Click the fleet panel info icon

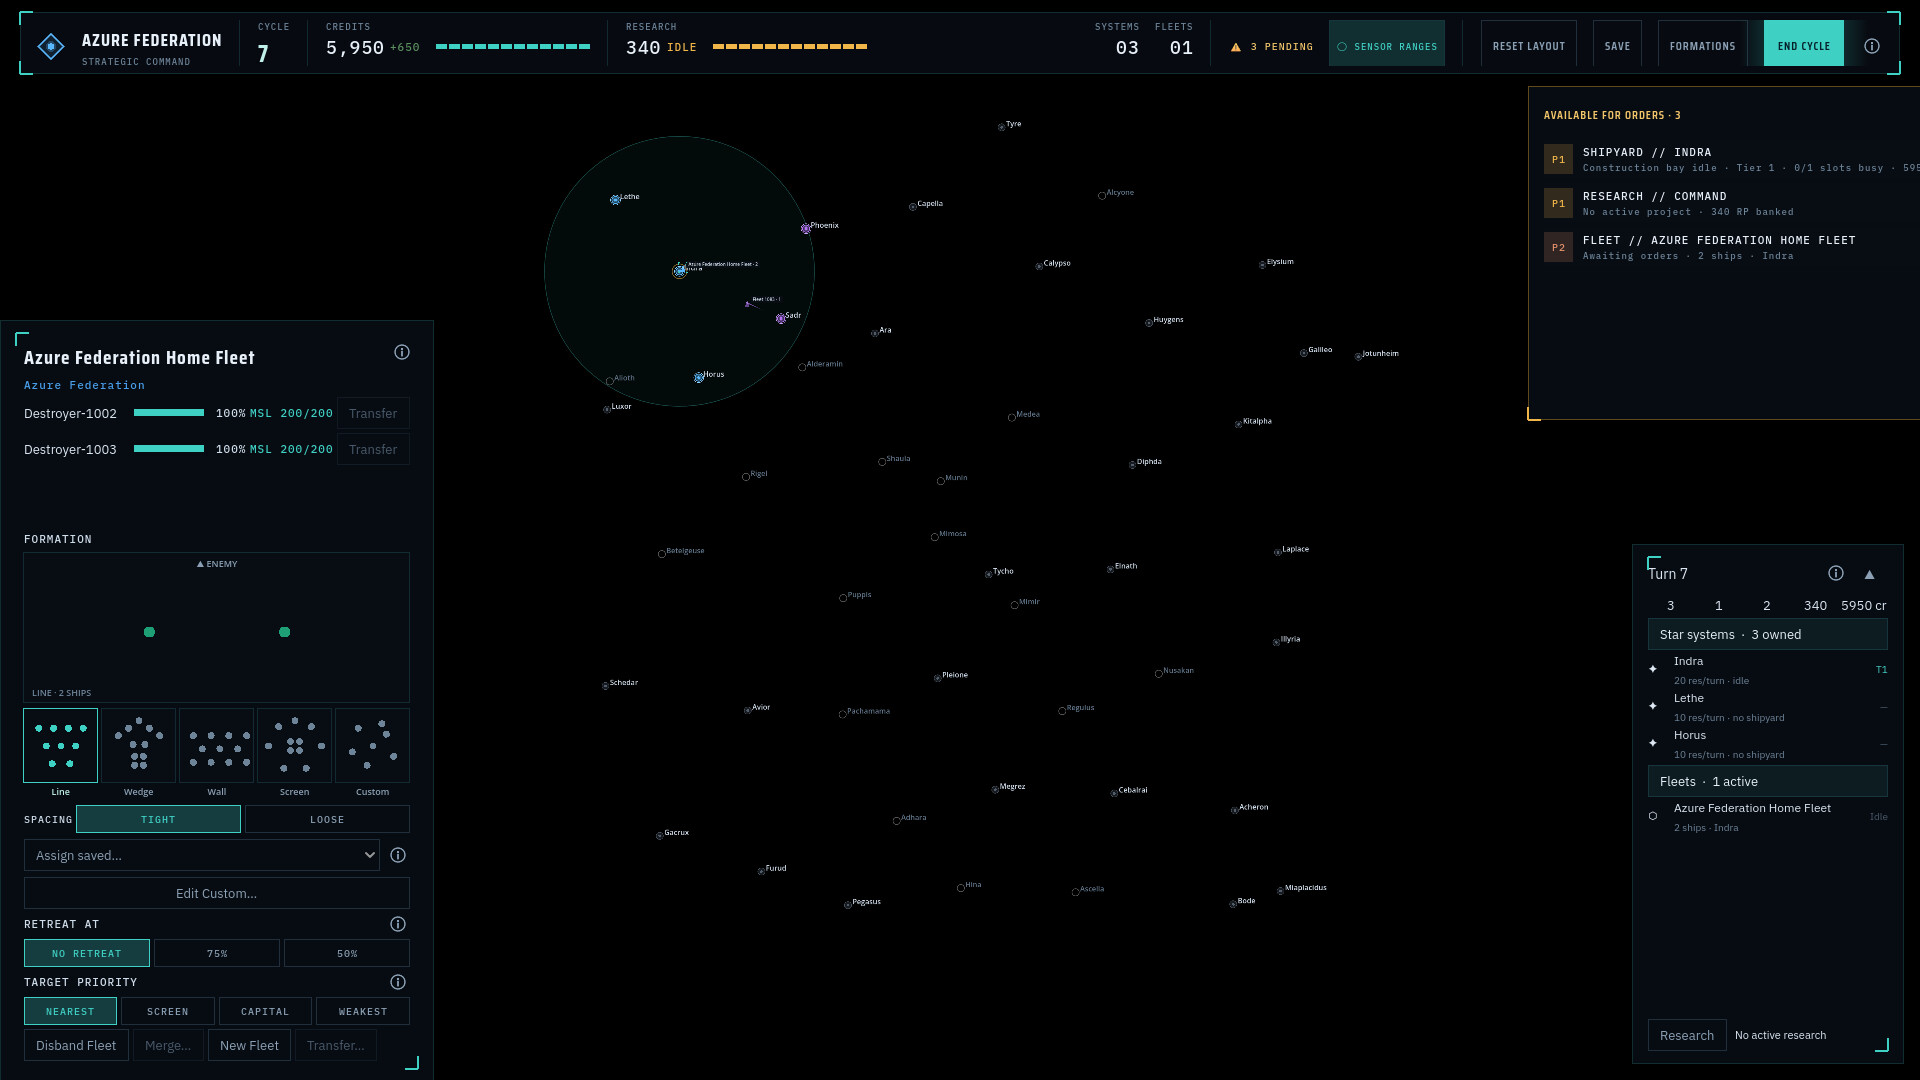402,352
